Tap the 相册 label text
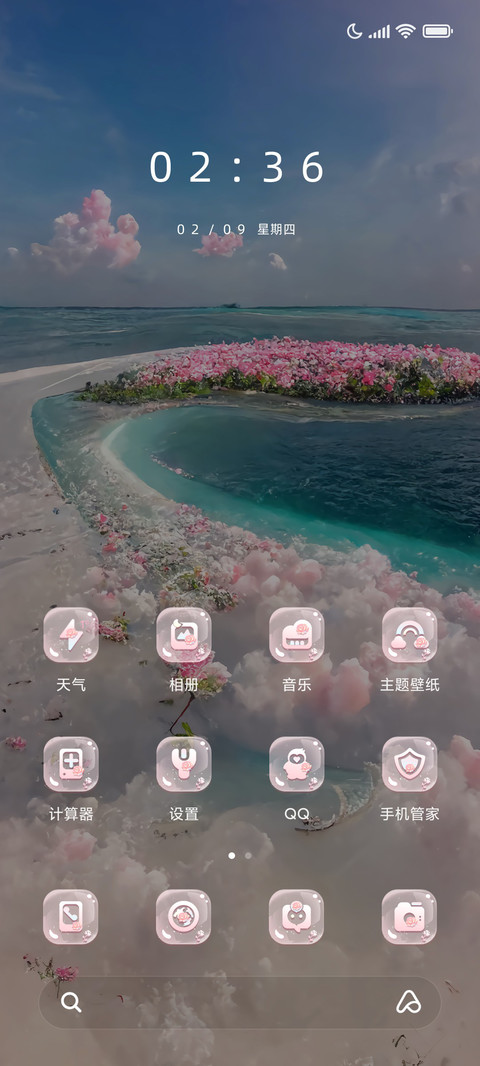 click(184, 685)
